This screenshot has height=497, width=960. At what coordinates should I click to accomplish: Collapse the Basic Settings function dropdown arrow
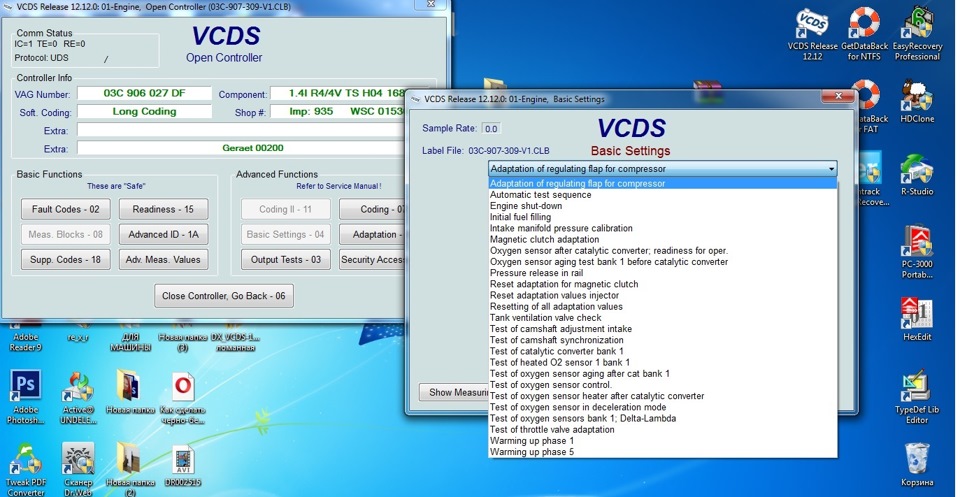coord(831,169)
